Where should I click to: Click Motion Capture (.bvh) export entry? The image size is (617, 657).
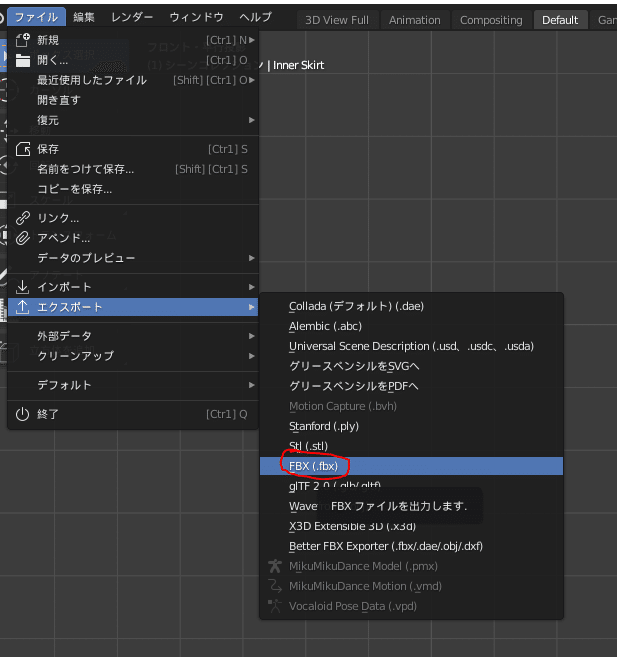[x=411, y=406]
